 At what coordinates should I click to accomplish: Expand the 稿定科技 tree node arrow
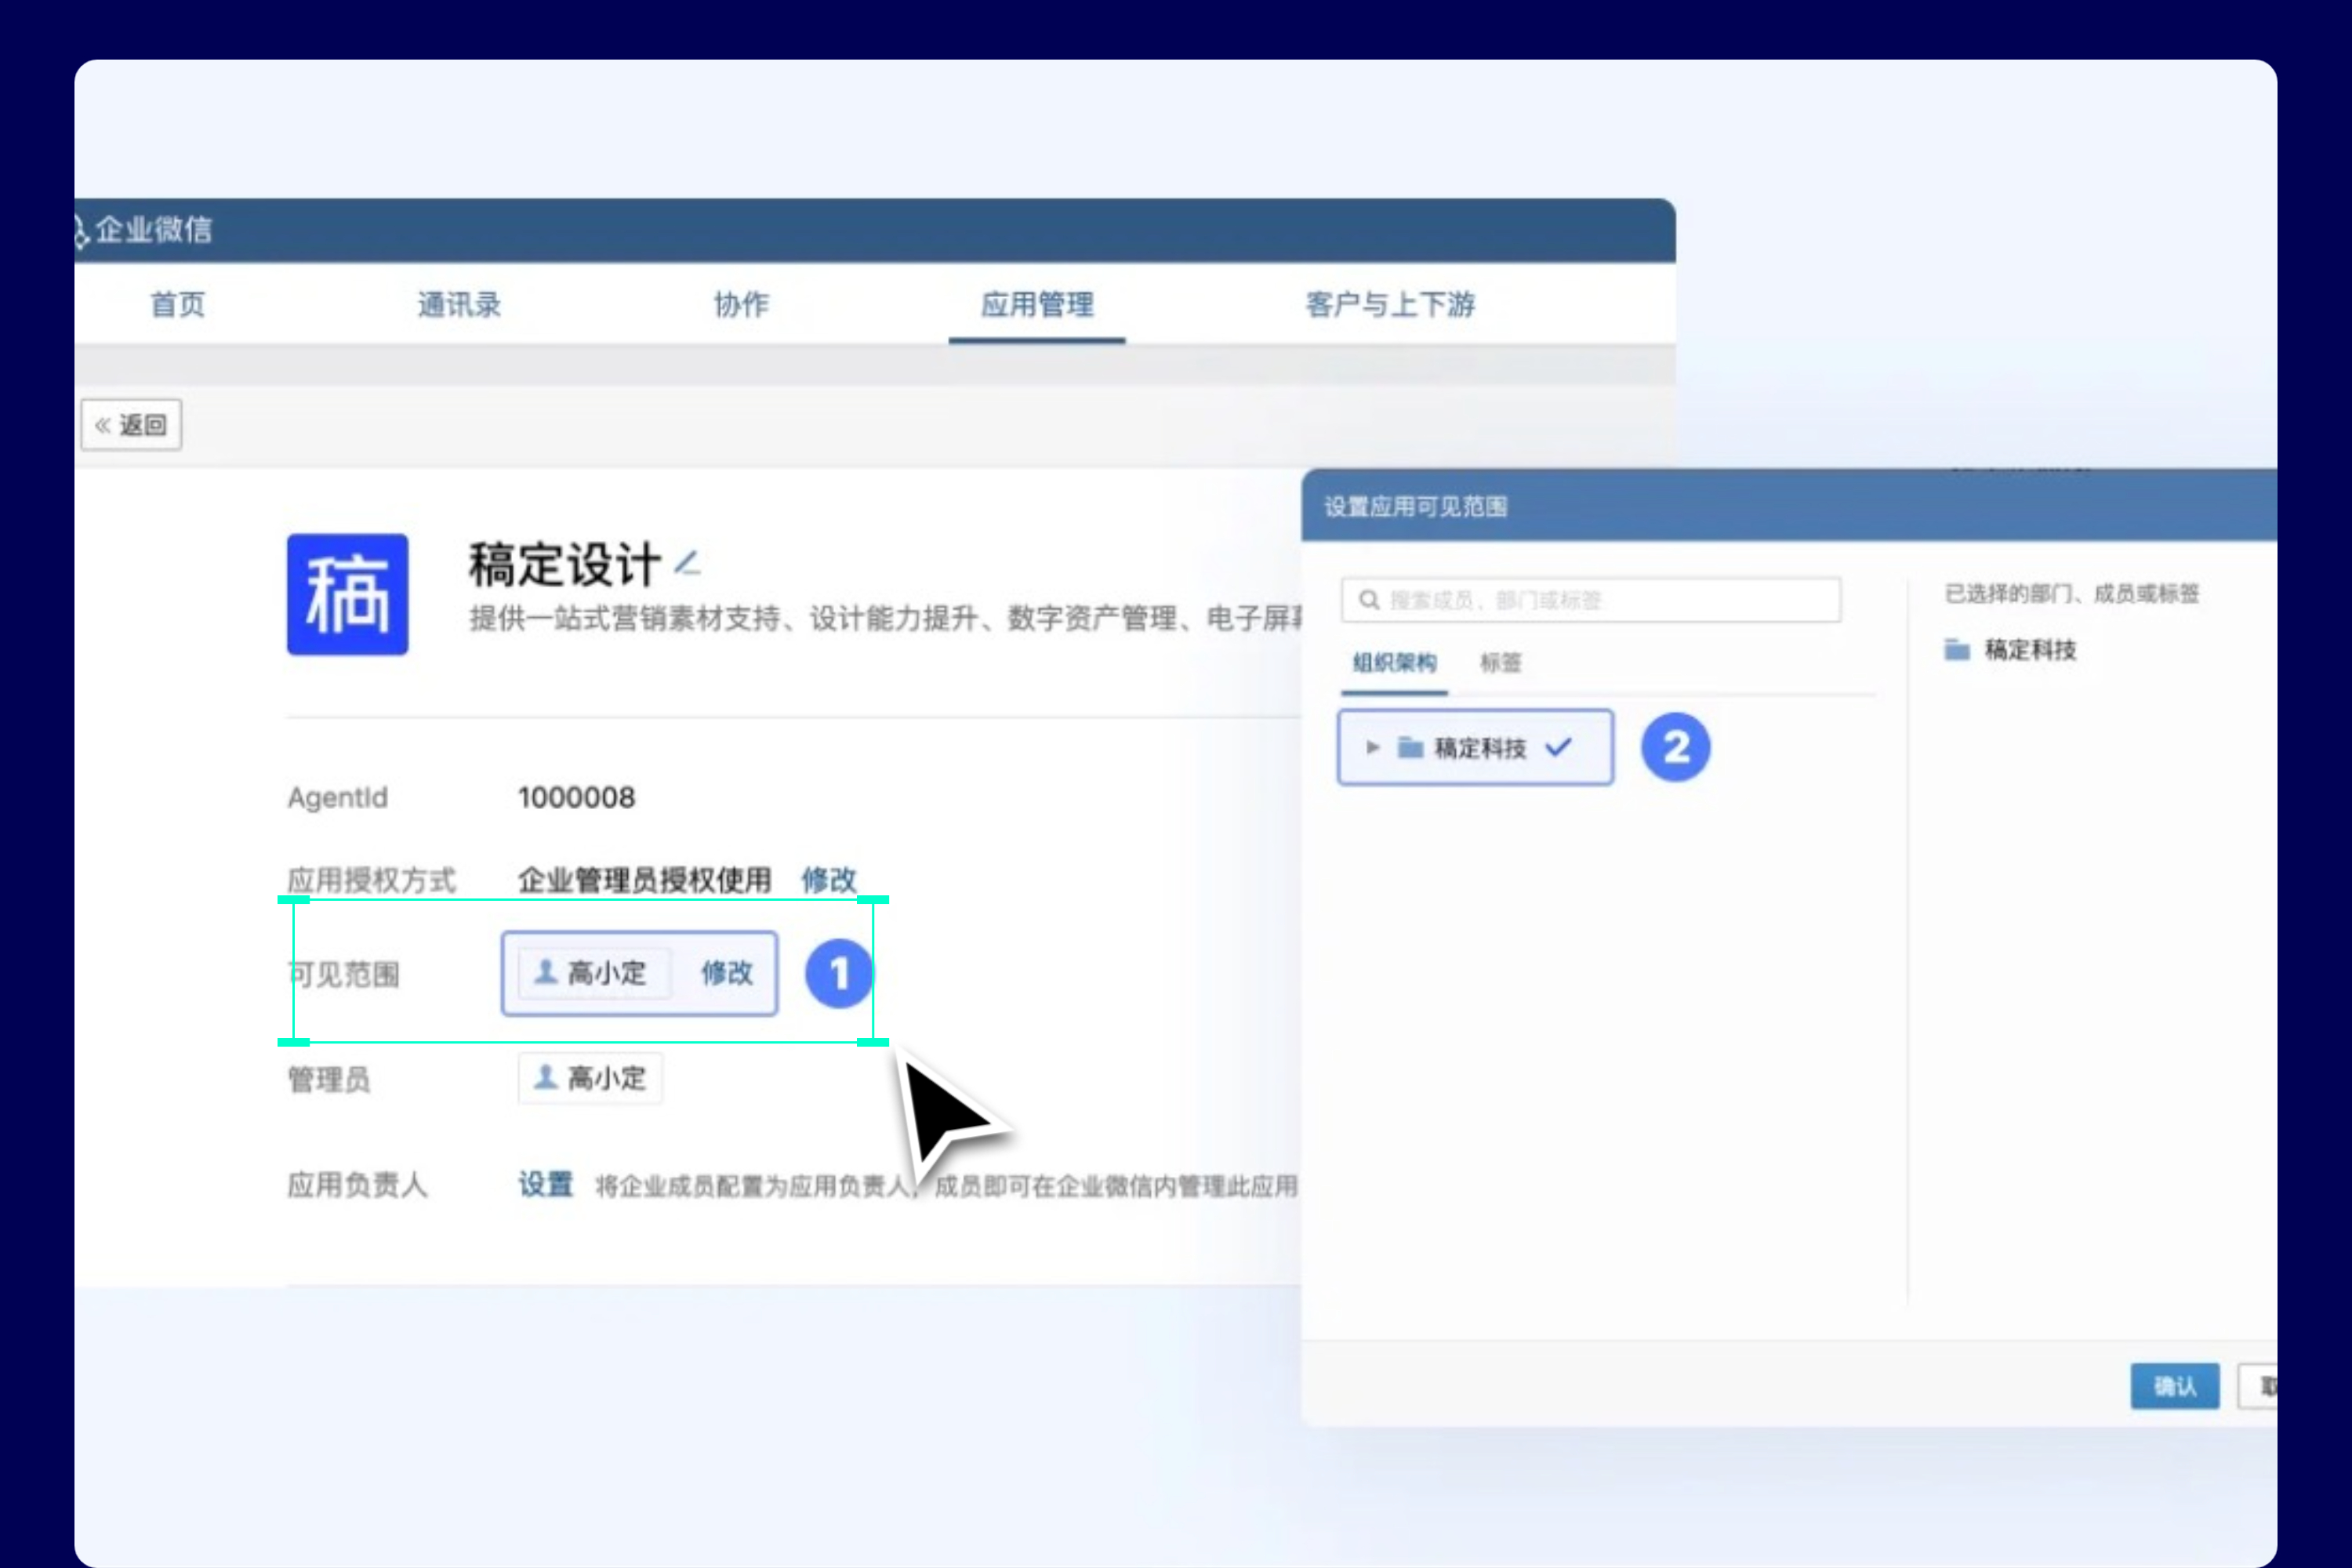click(1372, 747)
